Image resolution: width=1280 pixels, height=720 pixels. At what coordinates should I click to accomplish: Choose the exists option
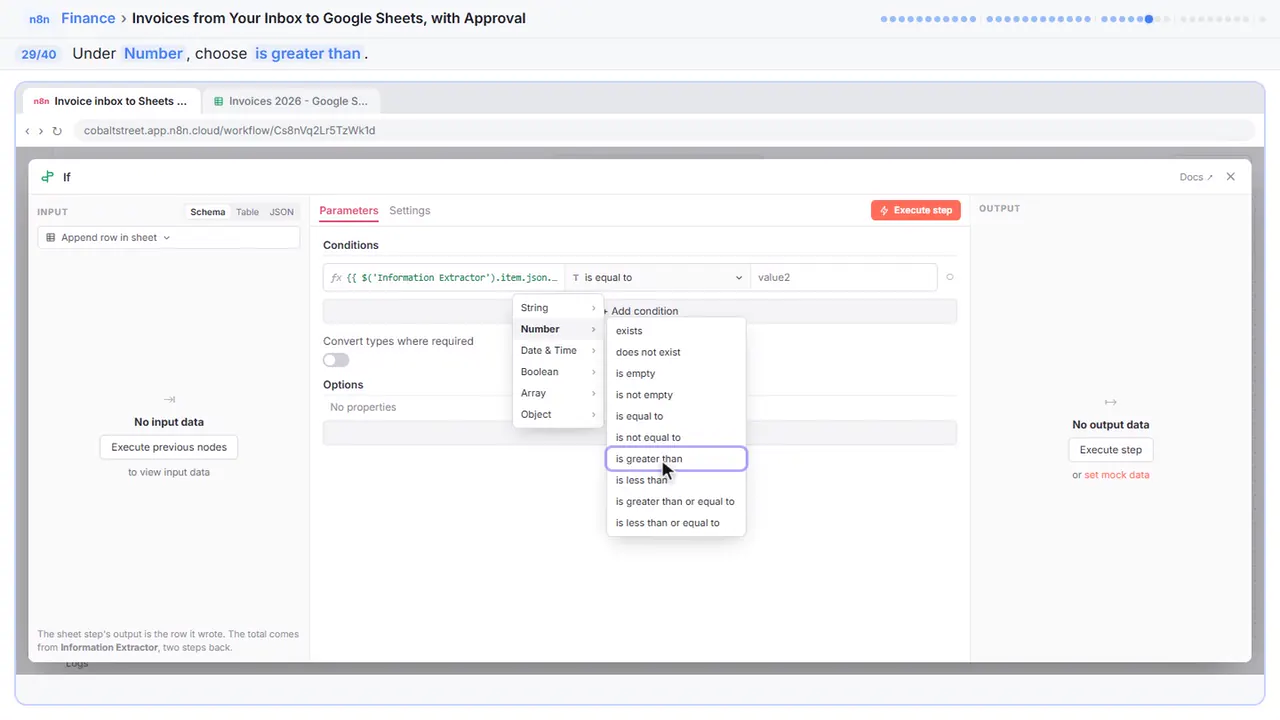676,331
